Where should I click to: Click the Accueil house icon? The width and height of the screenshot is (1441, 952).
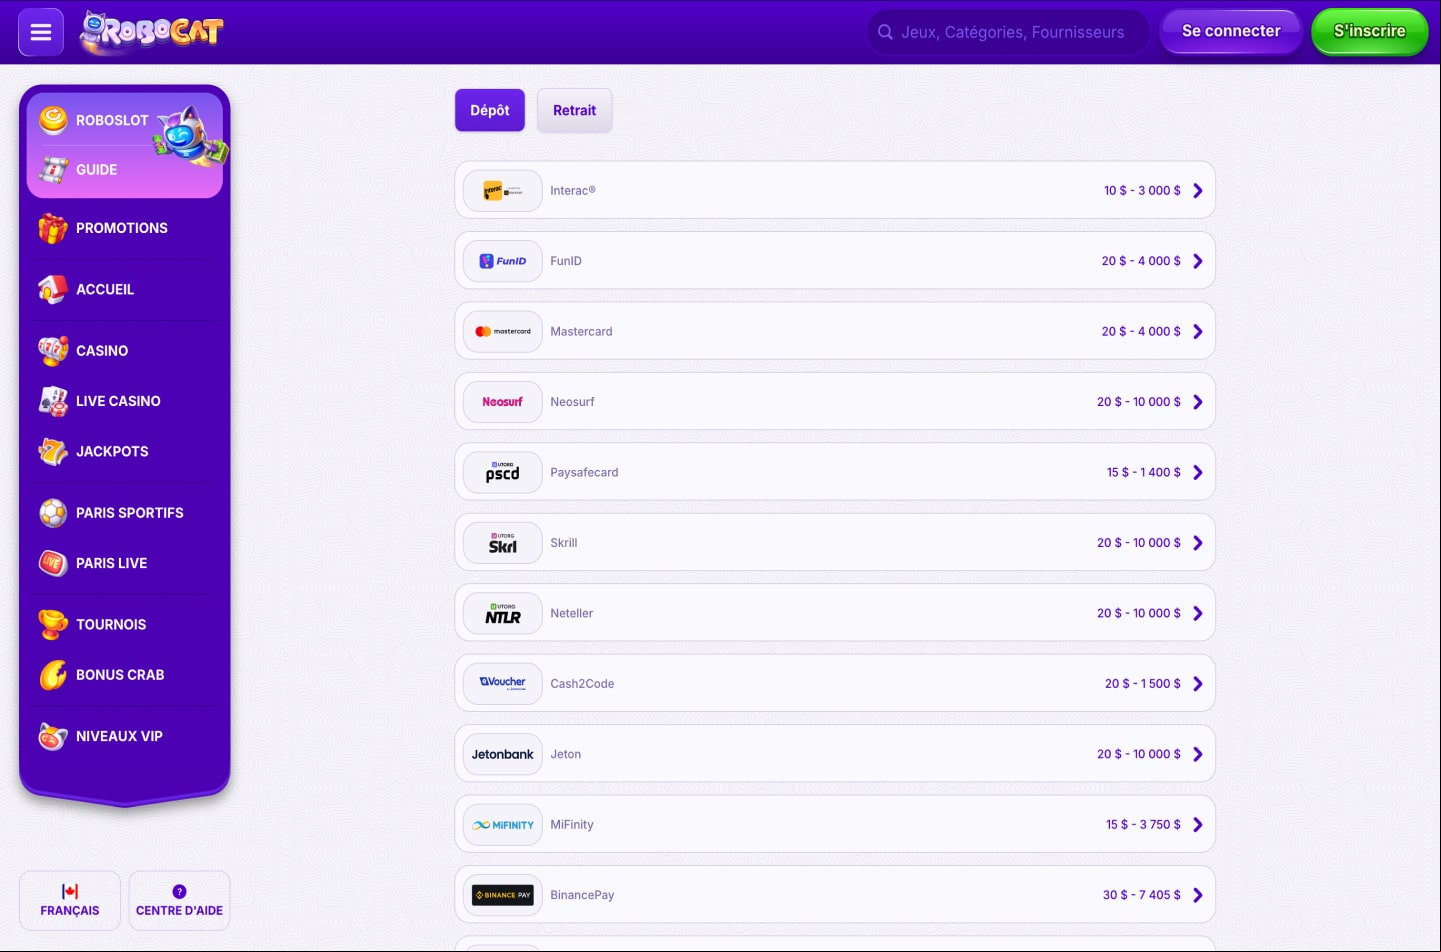[x=53, y=289]
